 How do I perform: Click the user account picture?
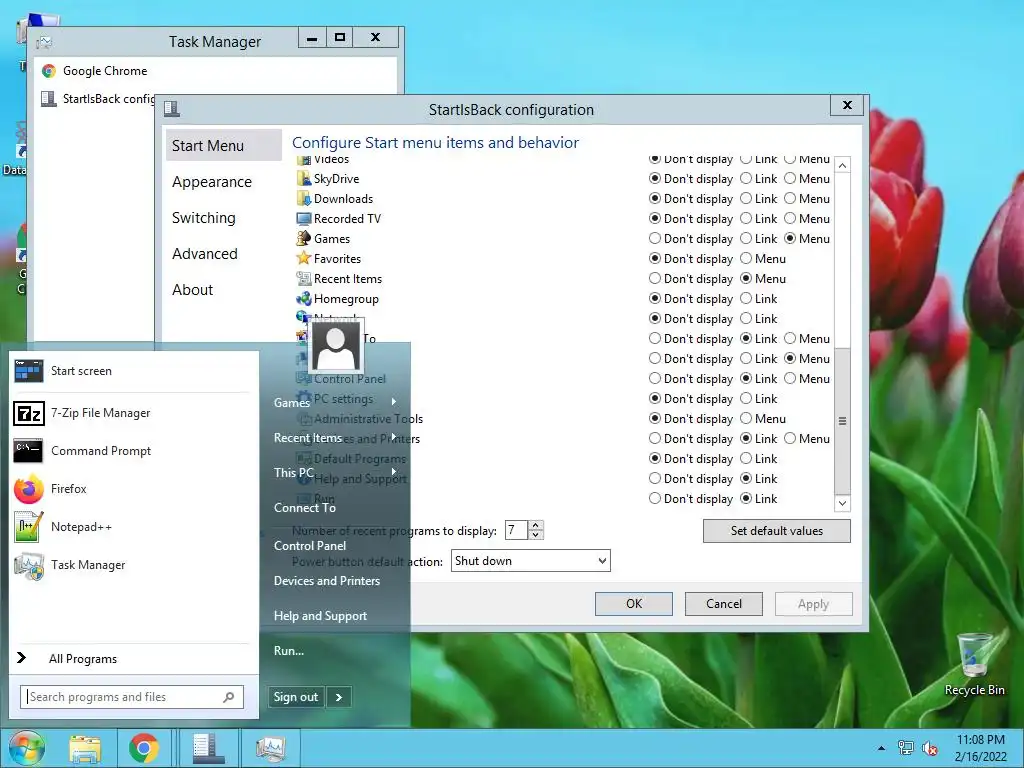click(x=336, y=345)
